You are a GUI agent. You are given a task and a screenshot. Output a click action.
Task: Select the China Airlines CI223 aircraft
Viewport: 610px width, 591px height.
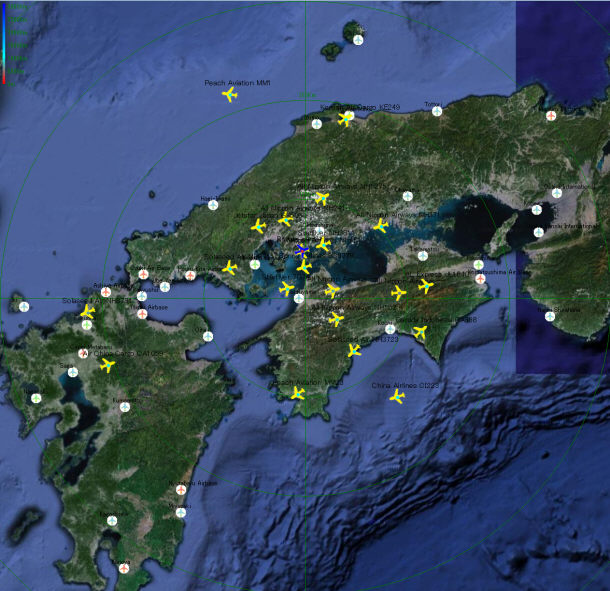(x=397, y=397)
